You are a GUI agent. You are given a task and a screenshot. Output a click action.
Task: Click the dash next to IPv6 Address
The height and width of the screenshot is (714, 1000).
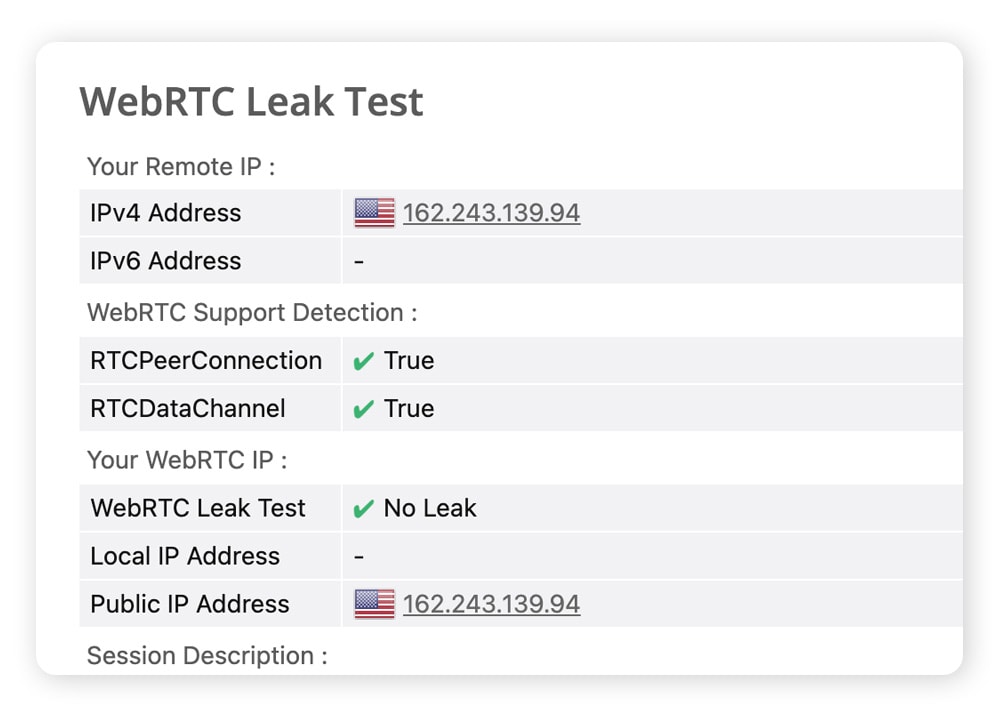click(x=359, y=260)
